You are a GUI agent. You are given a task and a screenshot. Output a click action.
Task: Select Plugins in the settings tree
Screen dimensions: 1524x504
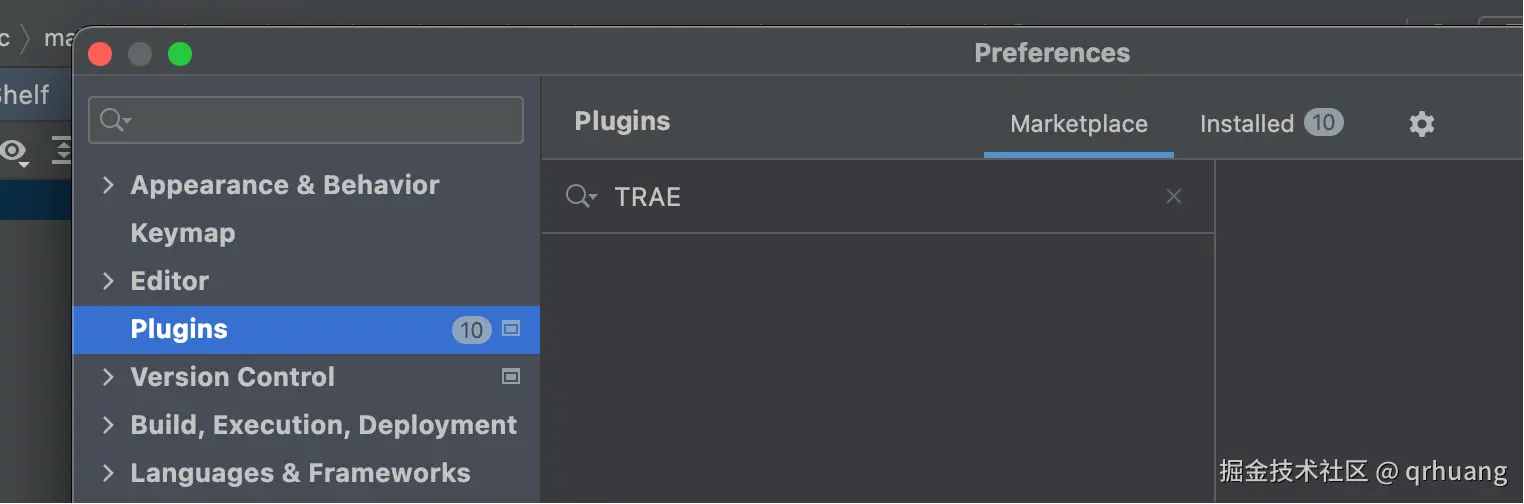[x=179, y=329]
